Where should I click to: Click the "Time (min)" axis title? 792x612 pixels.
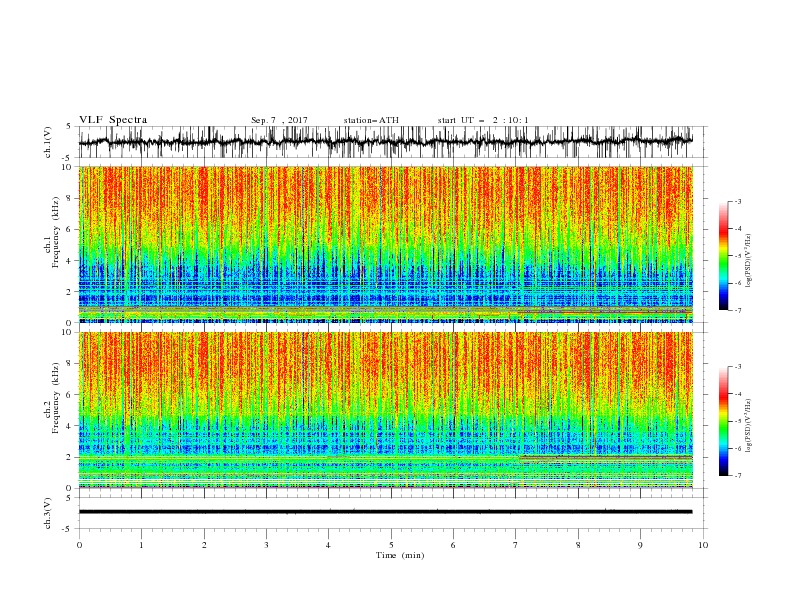coord(400,555)
